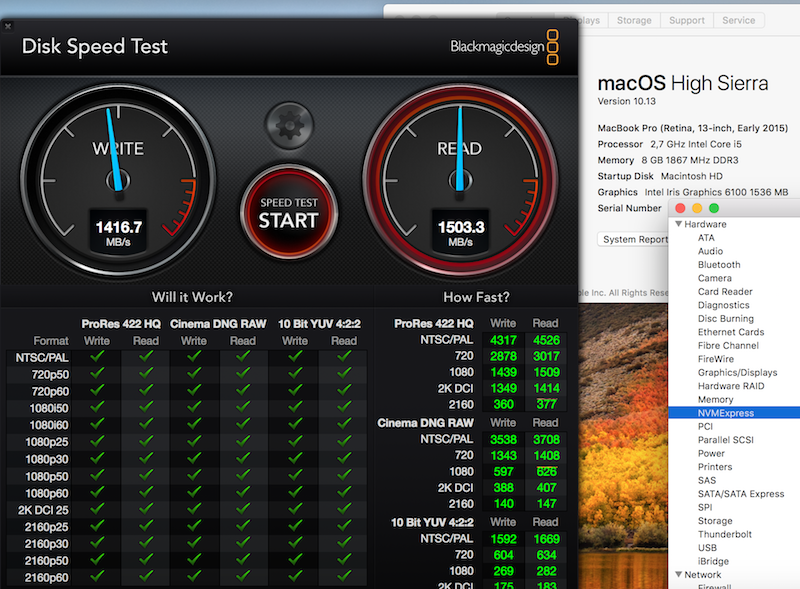The width and height of the screenshot is (800, 589).
Task: Click the 10 Bit YUV read value 1669
Action: pos(546,539)
